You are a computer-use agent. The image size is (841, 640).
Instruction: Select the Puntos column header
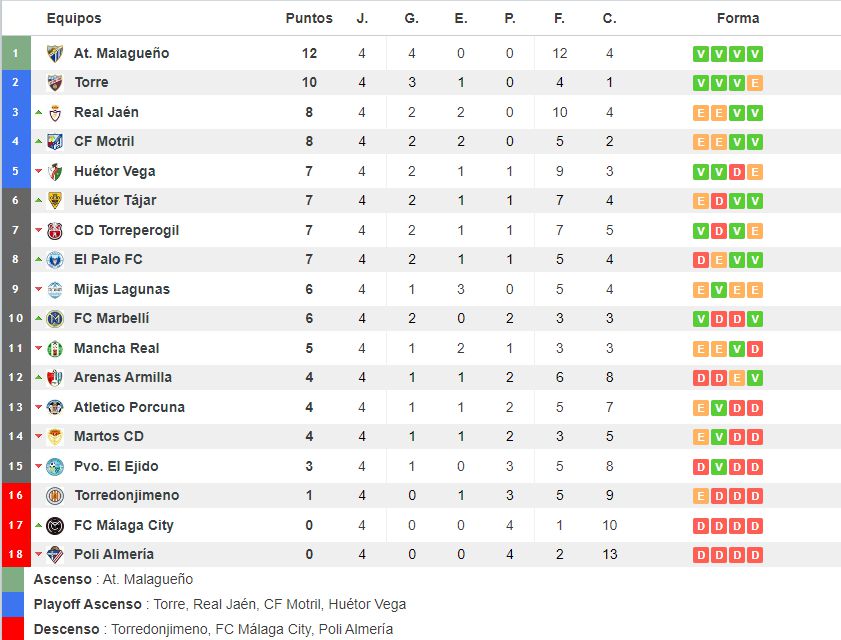click(309, 18)
